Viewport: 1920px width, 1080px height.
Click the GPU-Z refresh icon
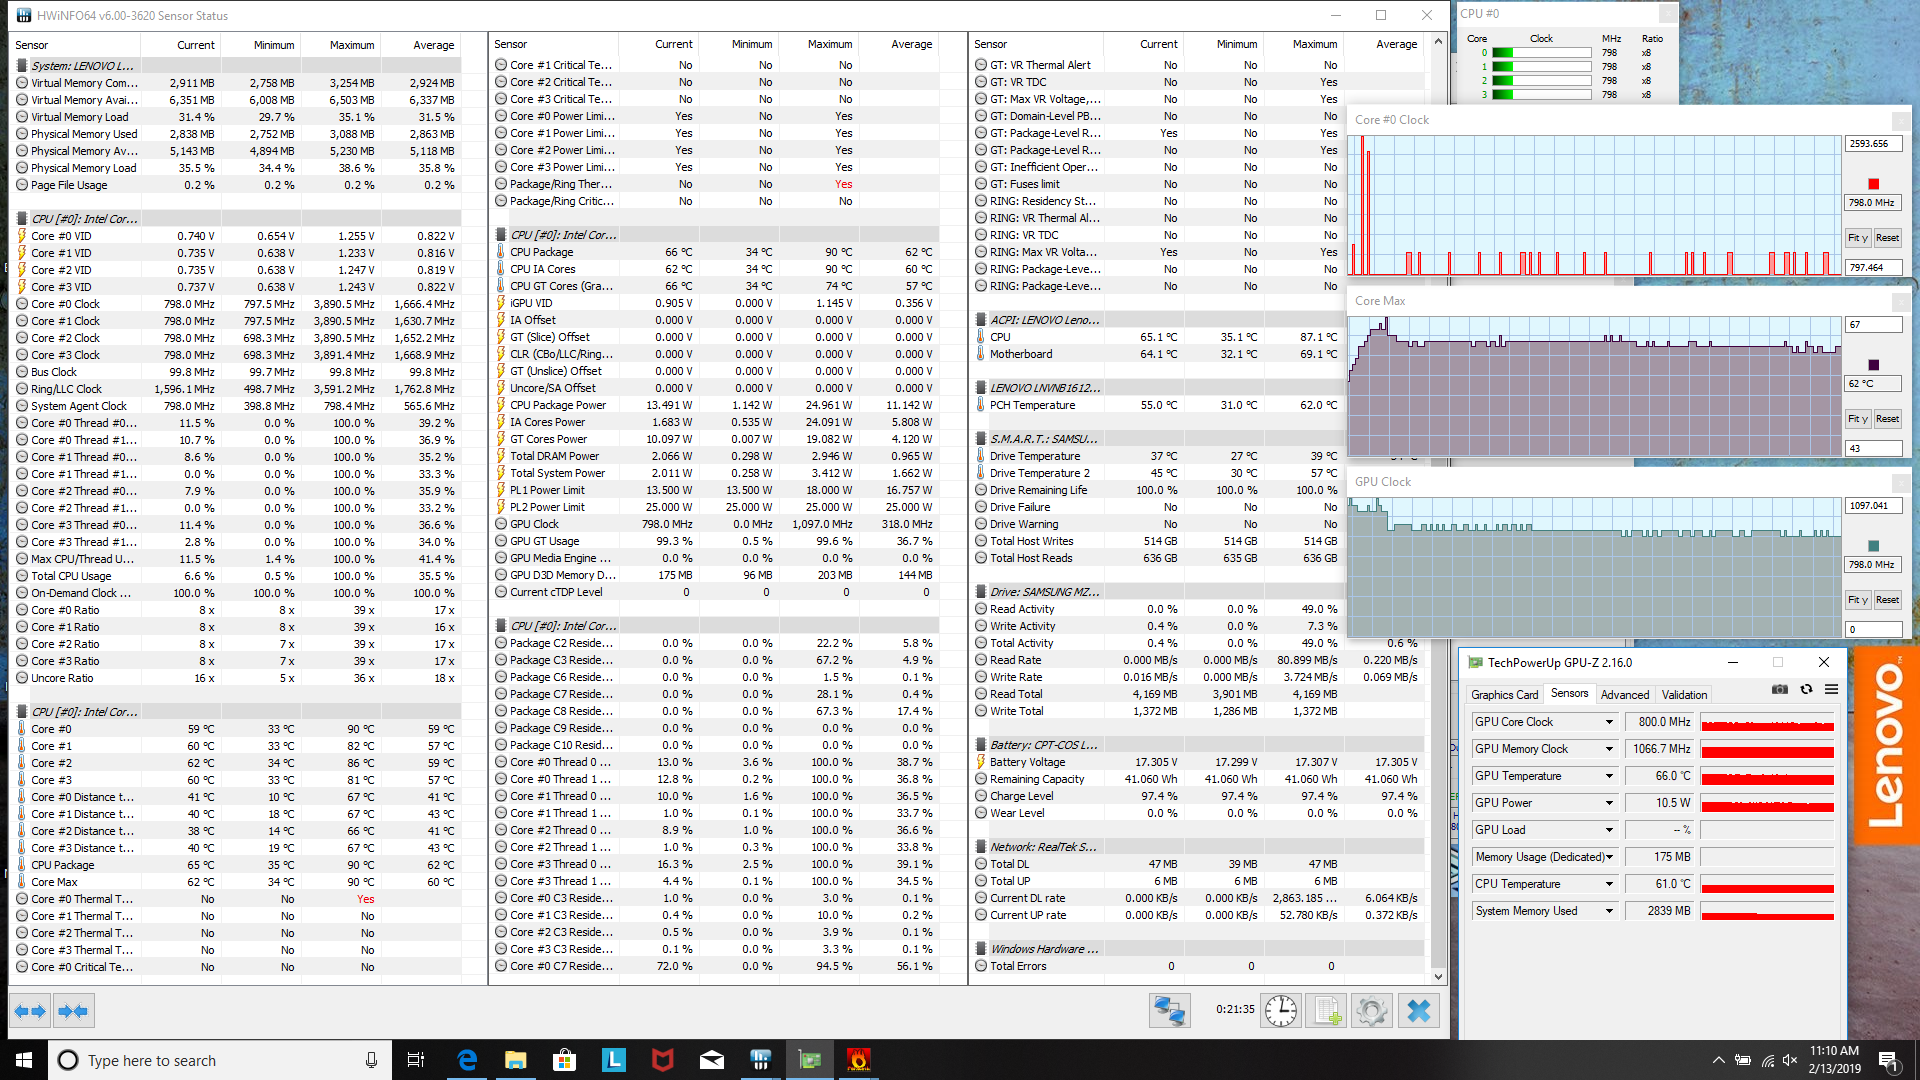1806,689
